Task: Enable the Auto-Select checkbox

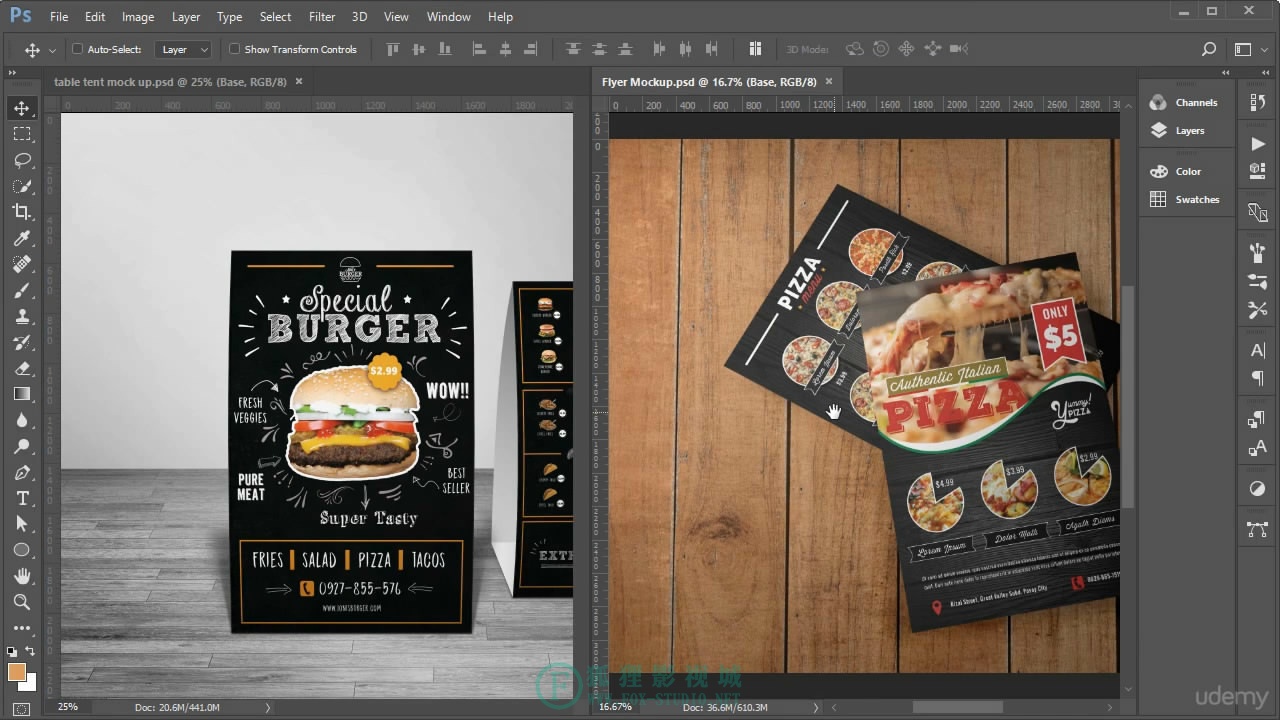Action: click(78, 49)
